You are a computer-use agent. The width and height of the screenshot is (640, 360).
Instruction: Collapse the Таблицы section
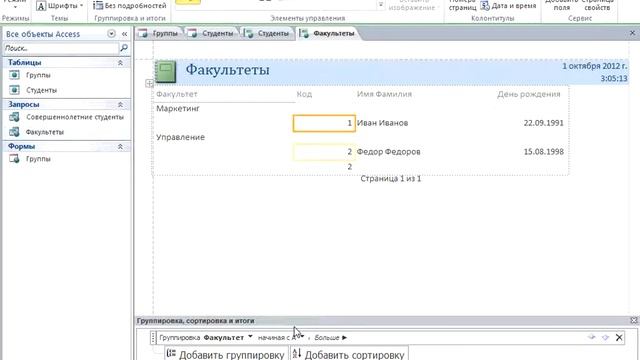click(x=120, y=62)
